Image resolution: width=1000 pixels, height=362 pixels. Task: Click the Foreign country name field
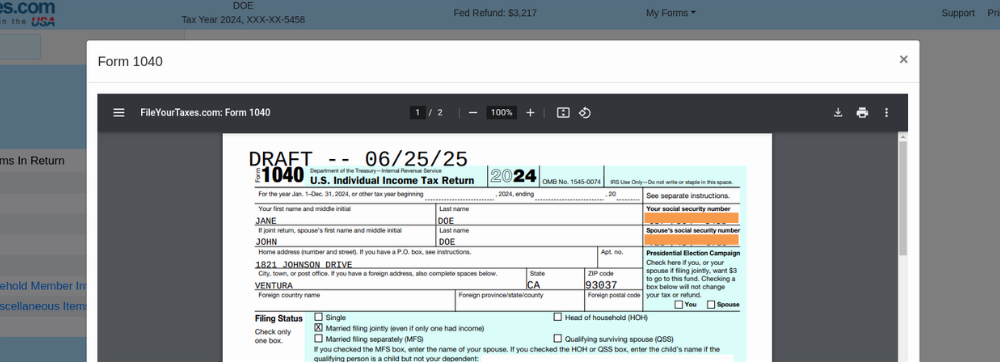[x=354, y=301]
